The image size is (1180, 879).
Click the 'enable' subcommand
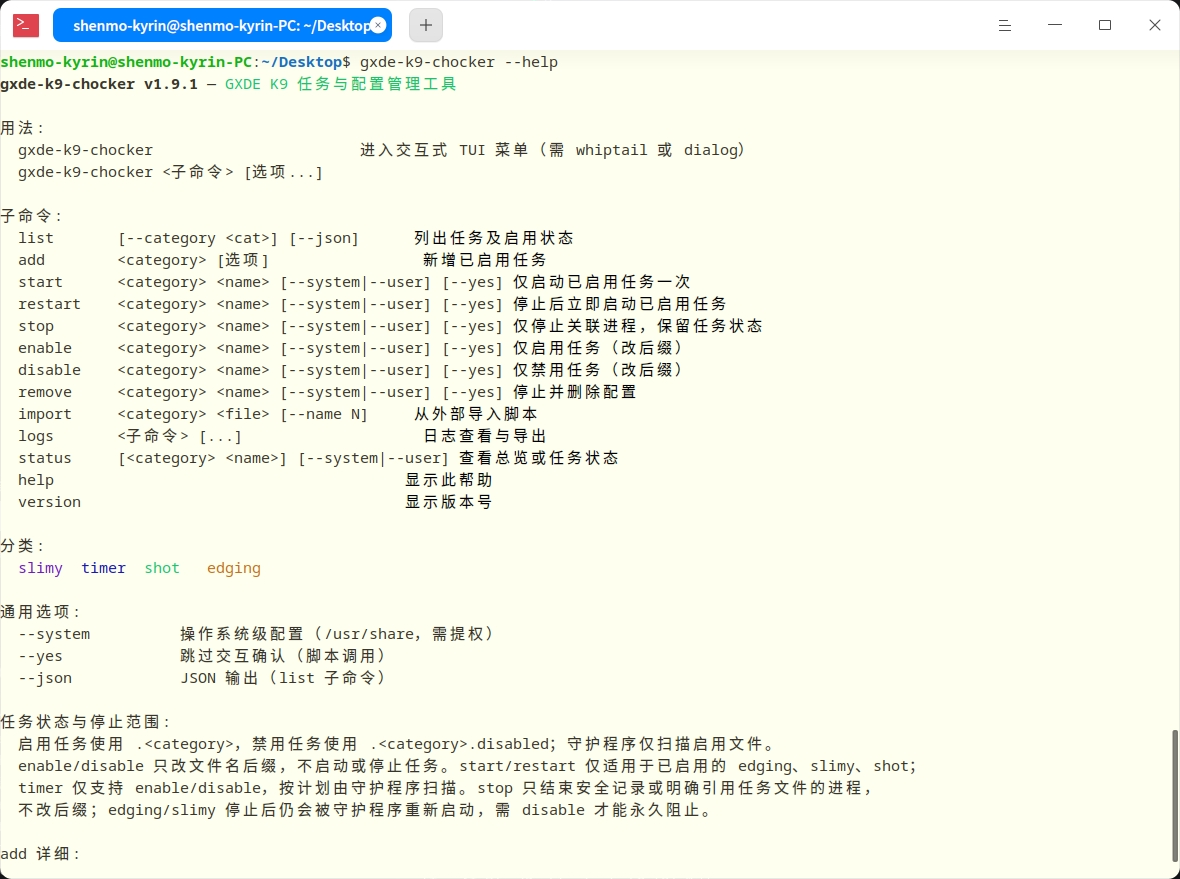point(45,348)
